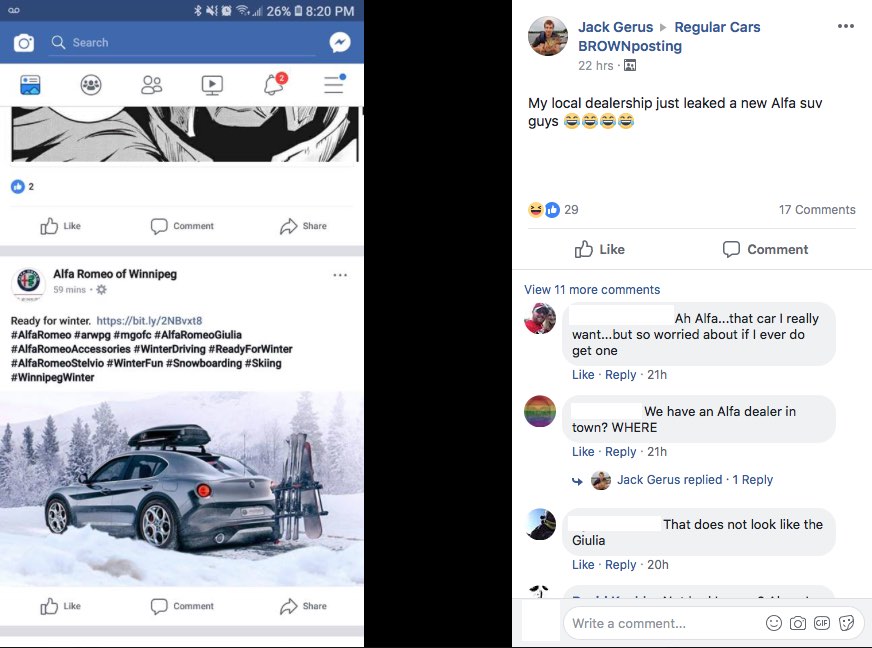Open Messenger from the top bar

(x=340, y=43)
